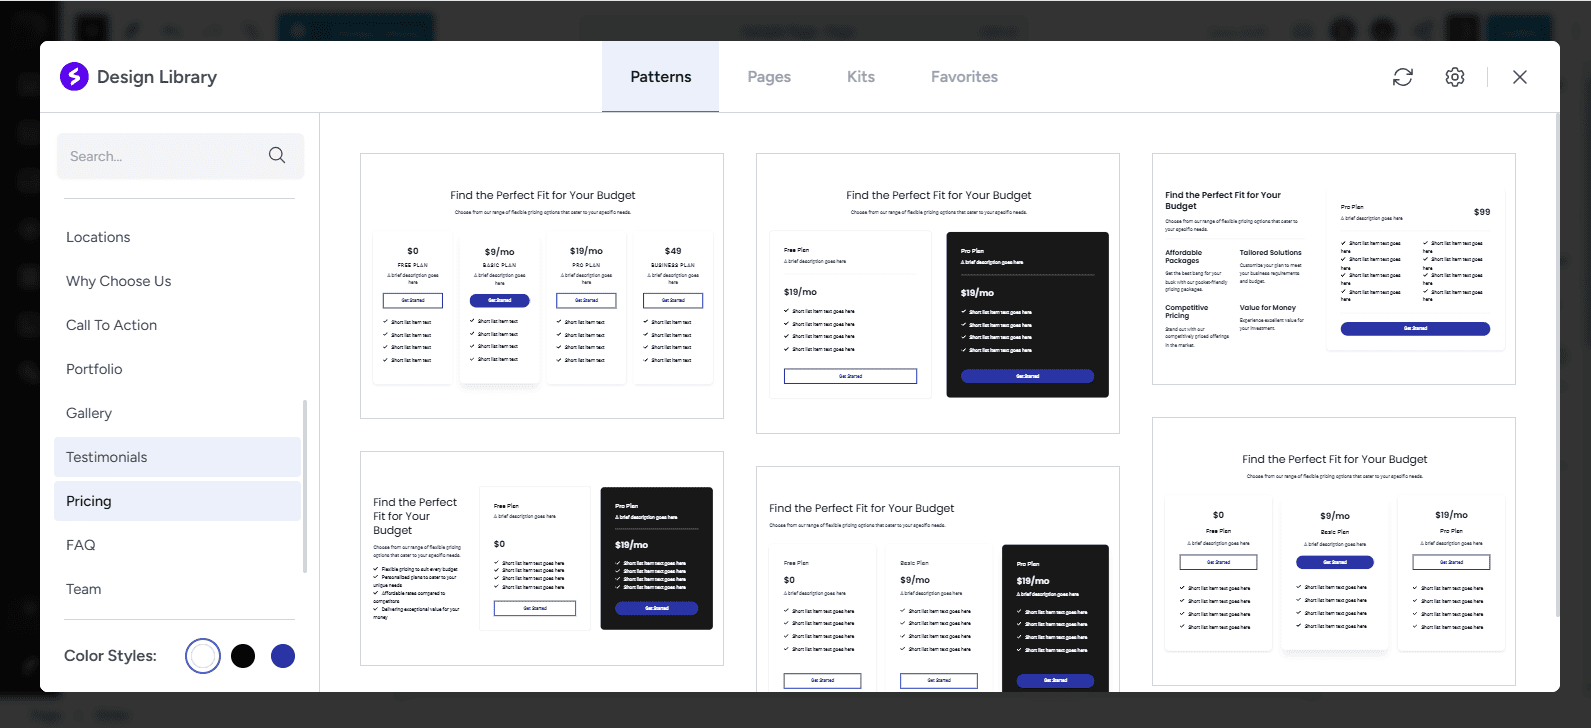Click the Stackable logo icon

coord(74,77)
